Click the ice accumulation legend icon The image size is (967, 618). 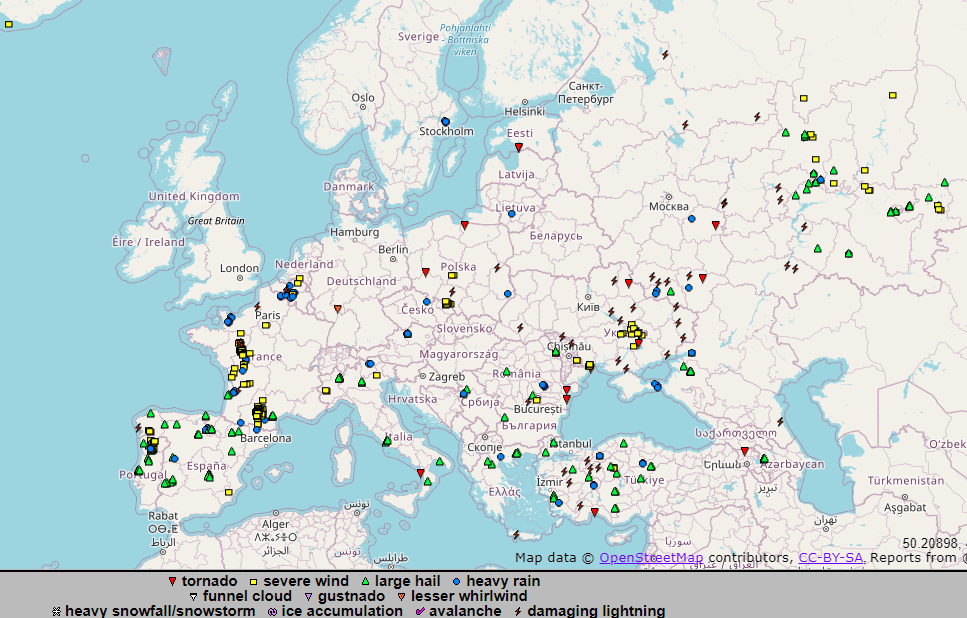(273, 611)
